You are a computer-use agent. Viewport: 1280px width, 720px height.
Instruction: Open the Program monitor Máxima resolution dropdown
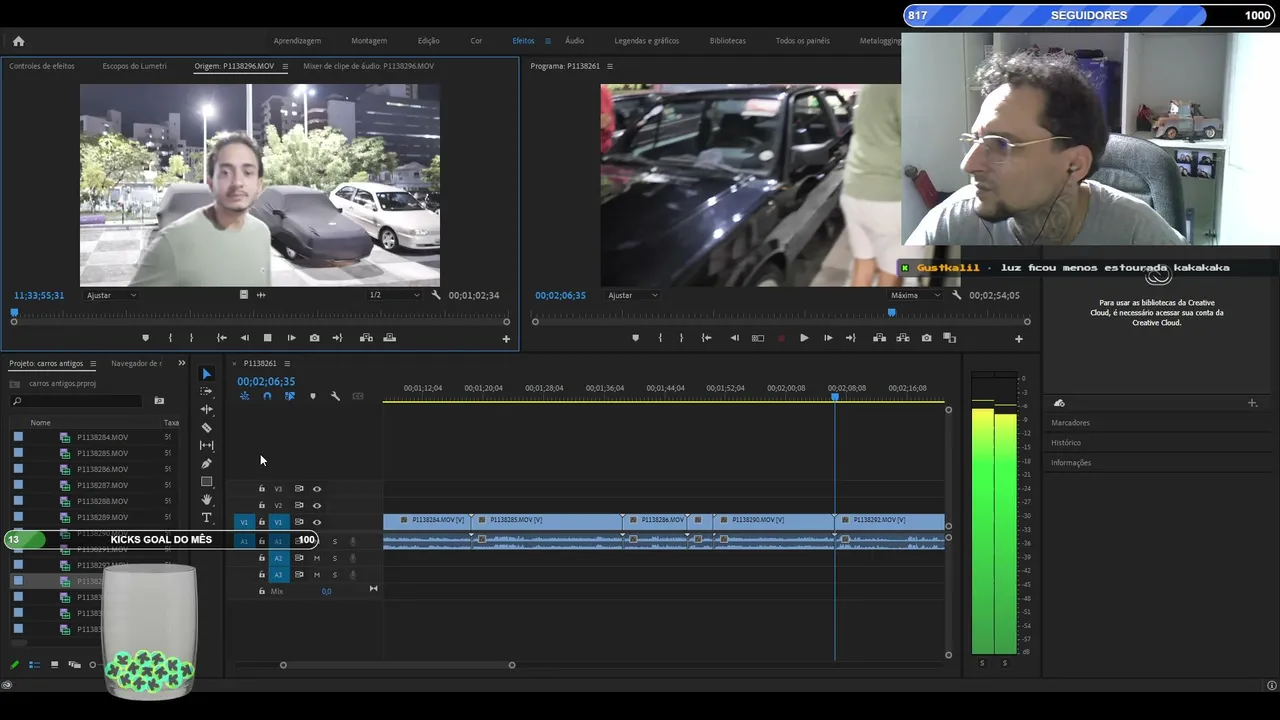[917, 295]
